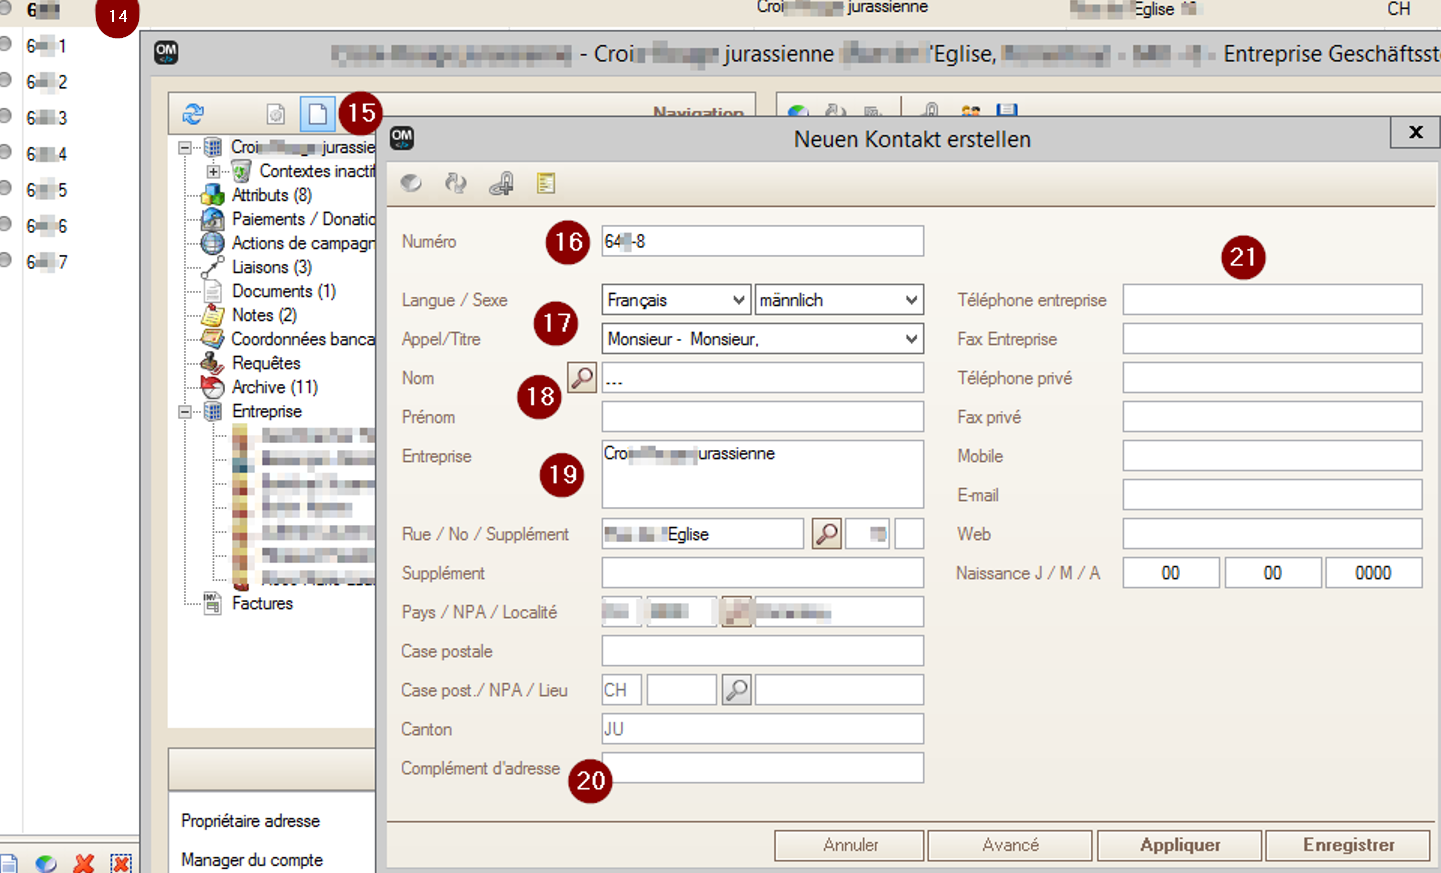Click the red X delete icon at bottom left
The image size is (1441, 873).
[84, 863]
